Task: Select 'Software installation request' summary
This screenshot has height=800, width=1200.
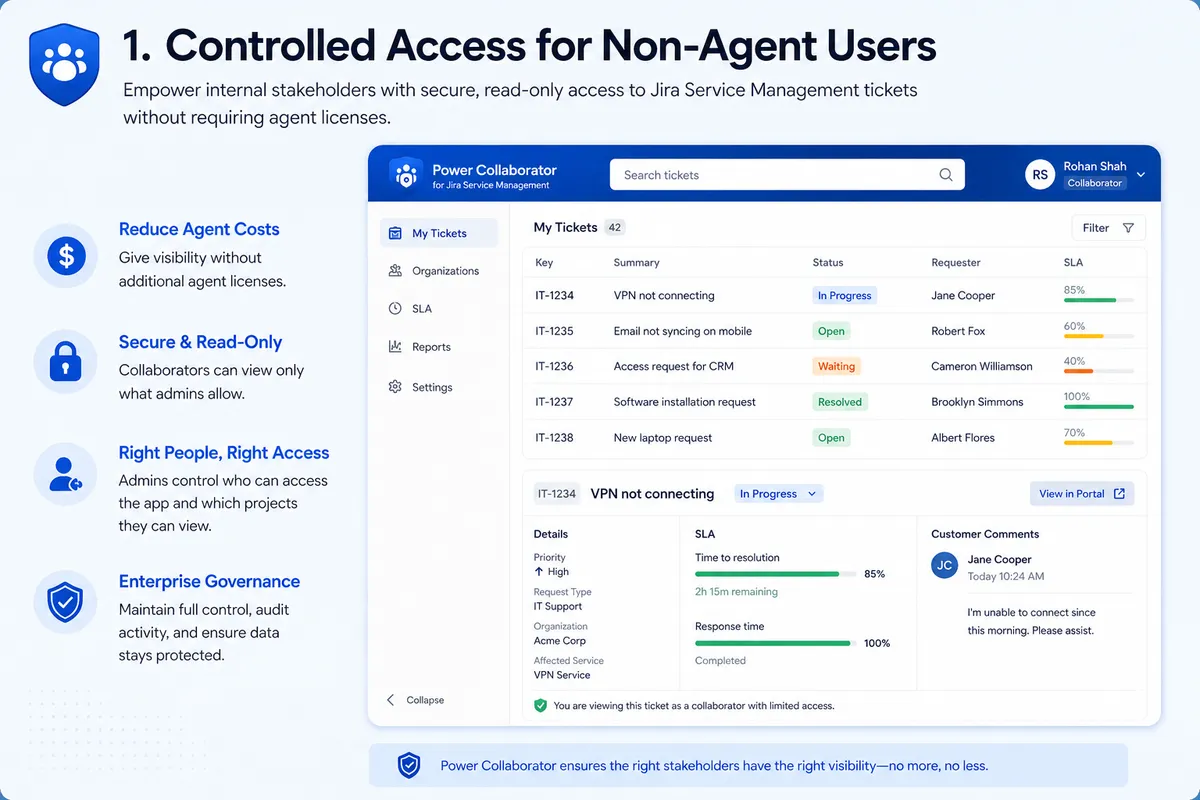Action: (685, 402)
